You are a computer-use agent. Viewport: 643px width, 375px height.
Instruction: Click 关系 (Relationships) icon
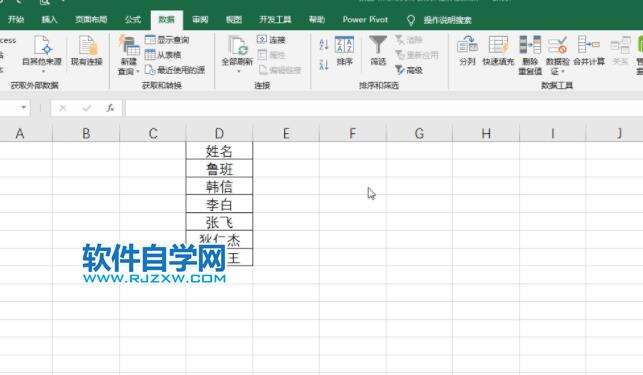pyautogui.click(x=620, y=45)
